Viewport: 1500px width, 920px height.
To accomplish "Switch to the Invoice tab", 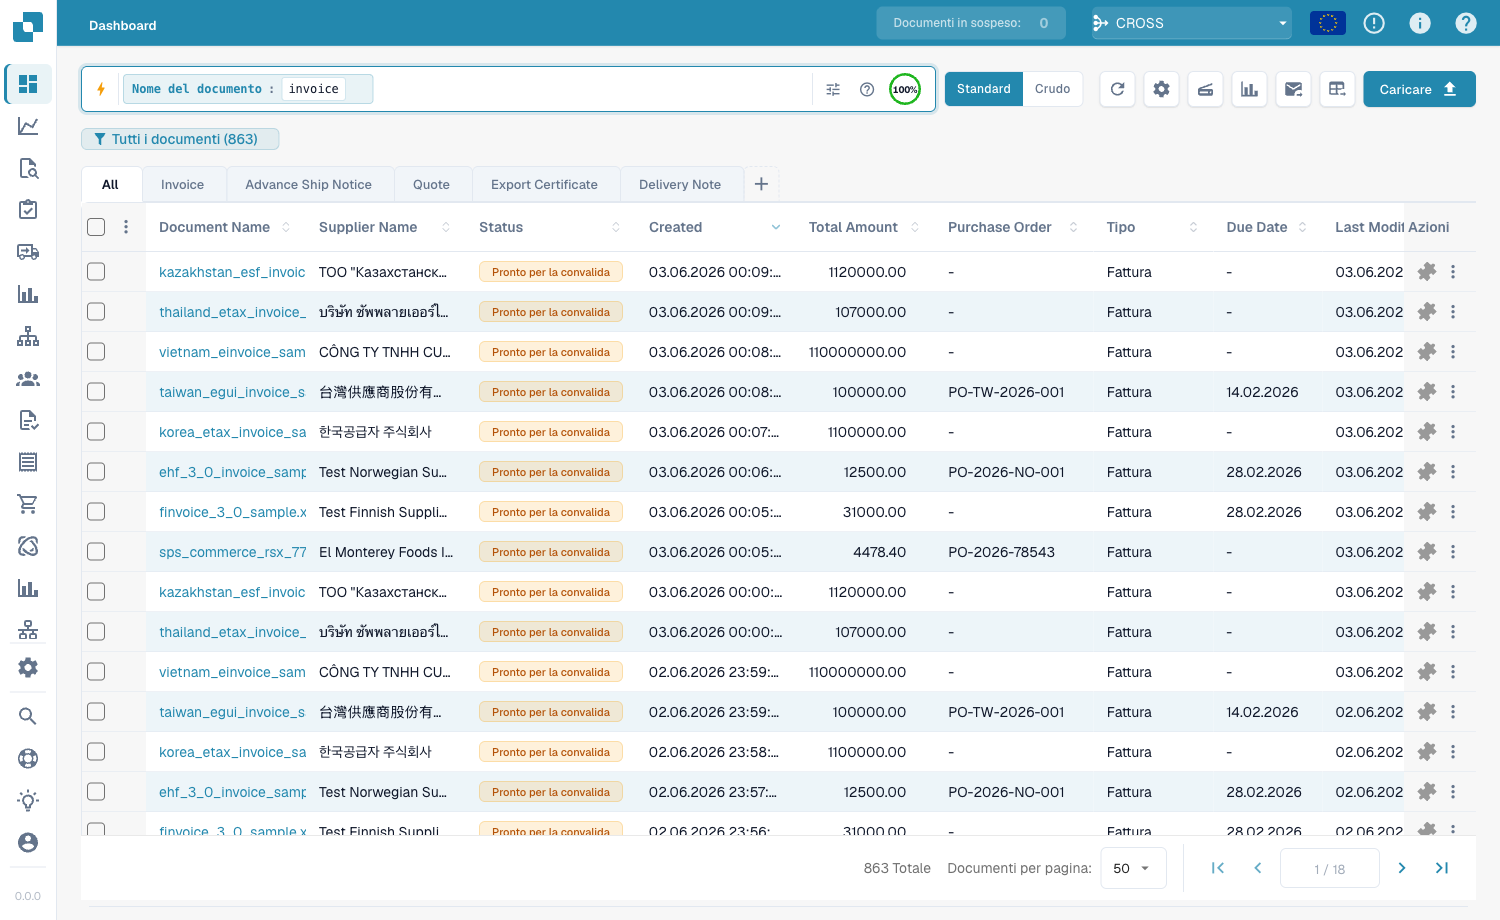I will [182, 185].
